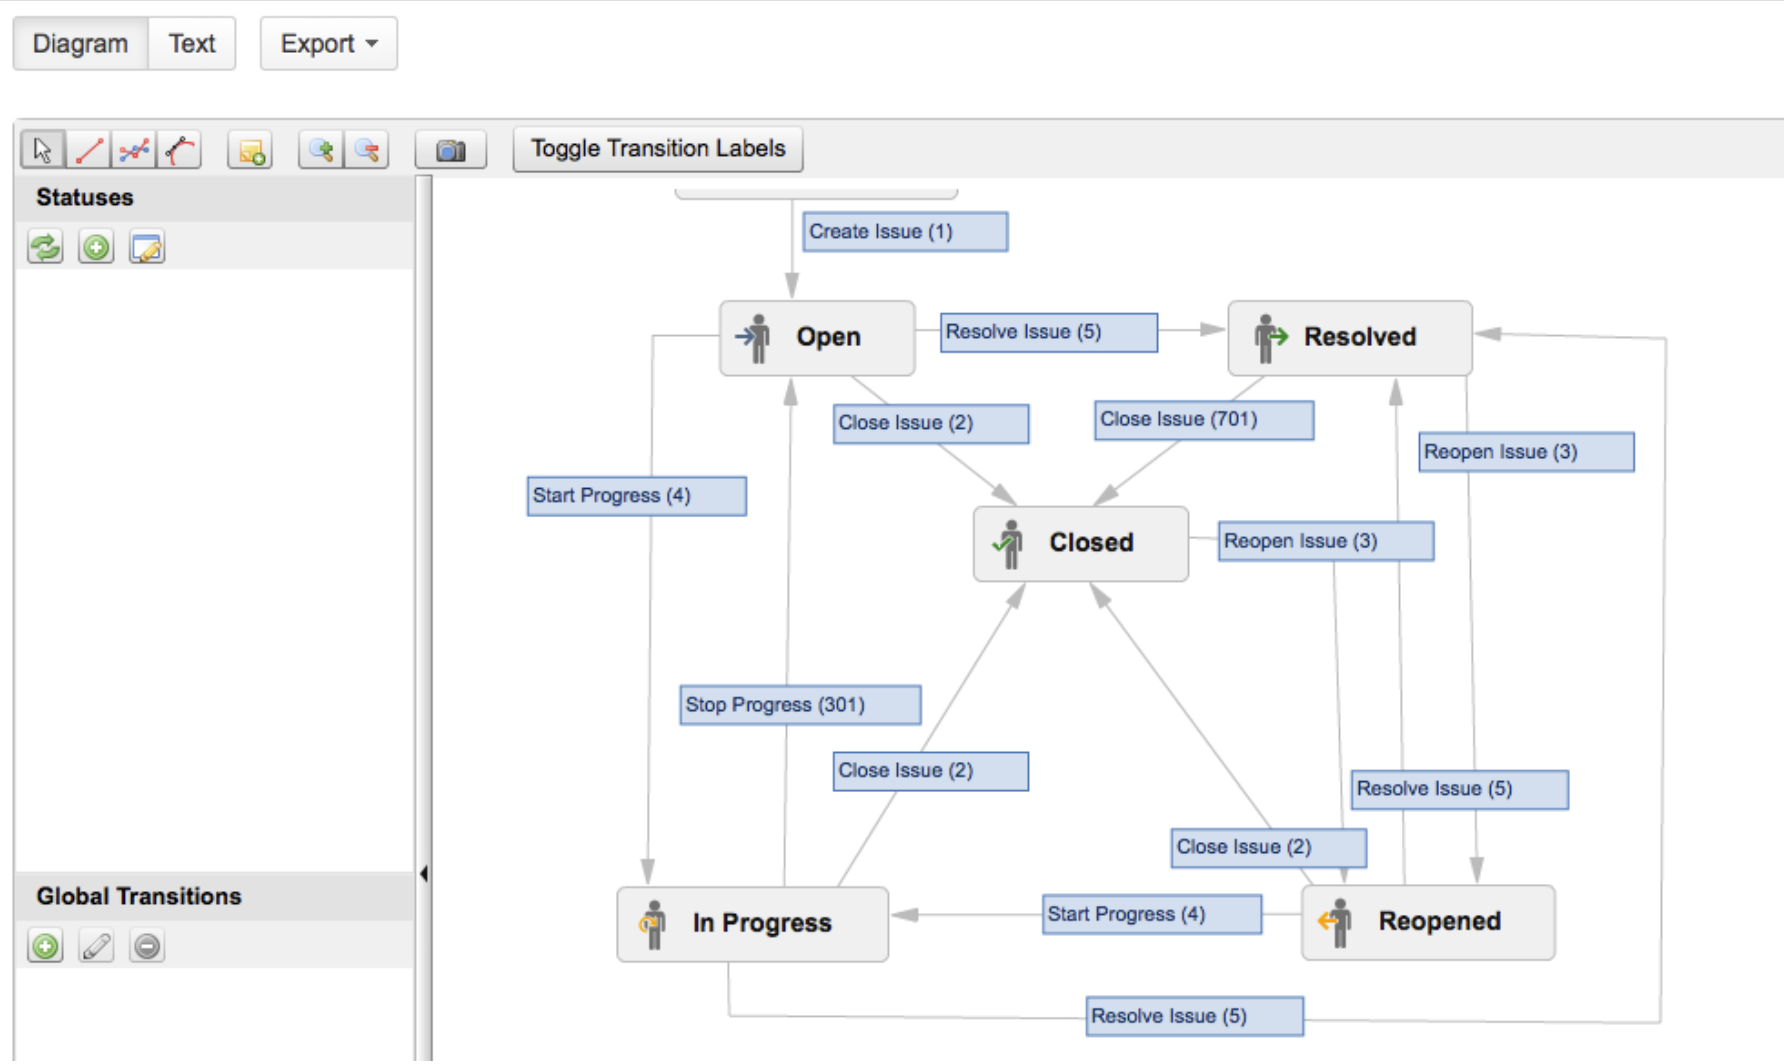
Task: Open the Export dropdown menu
Action: pos(328,44)
